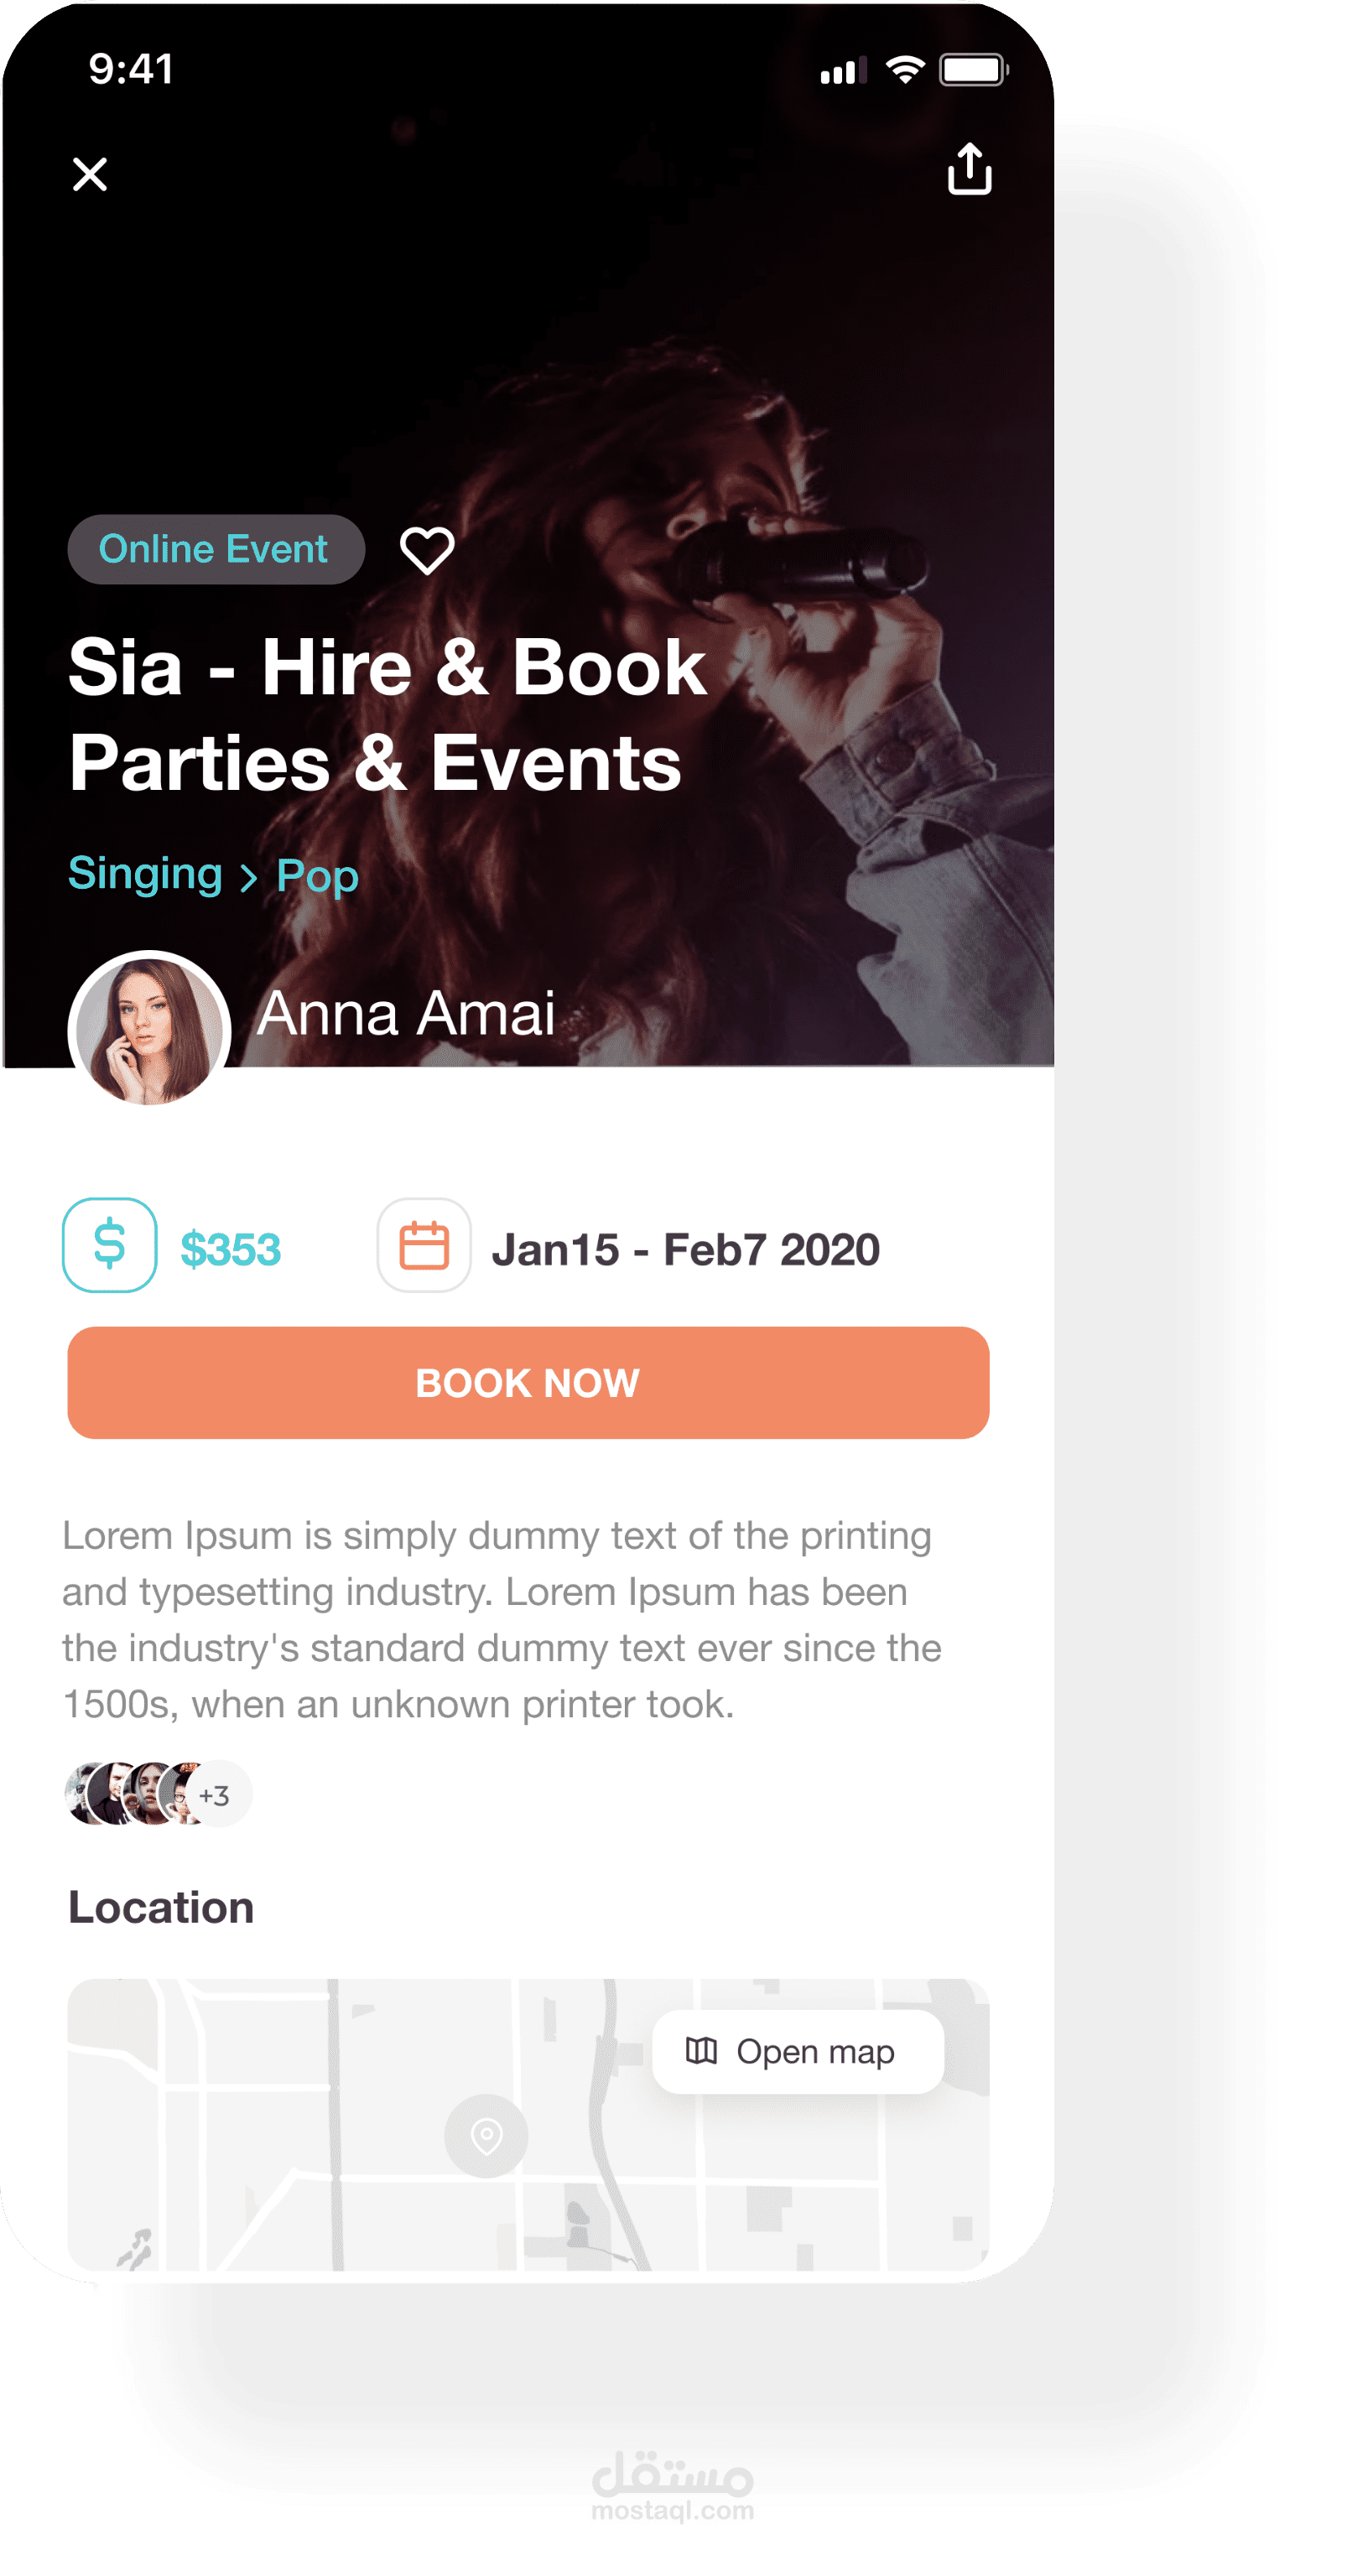
Task: Click the Wi-Fi status icon
Action: [x=905, y=70]
